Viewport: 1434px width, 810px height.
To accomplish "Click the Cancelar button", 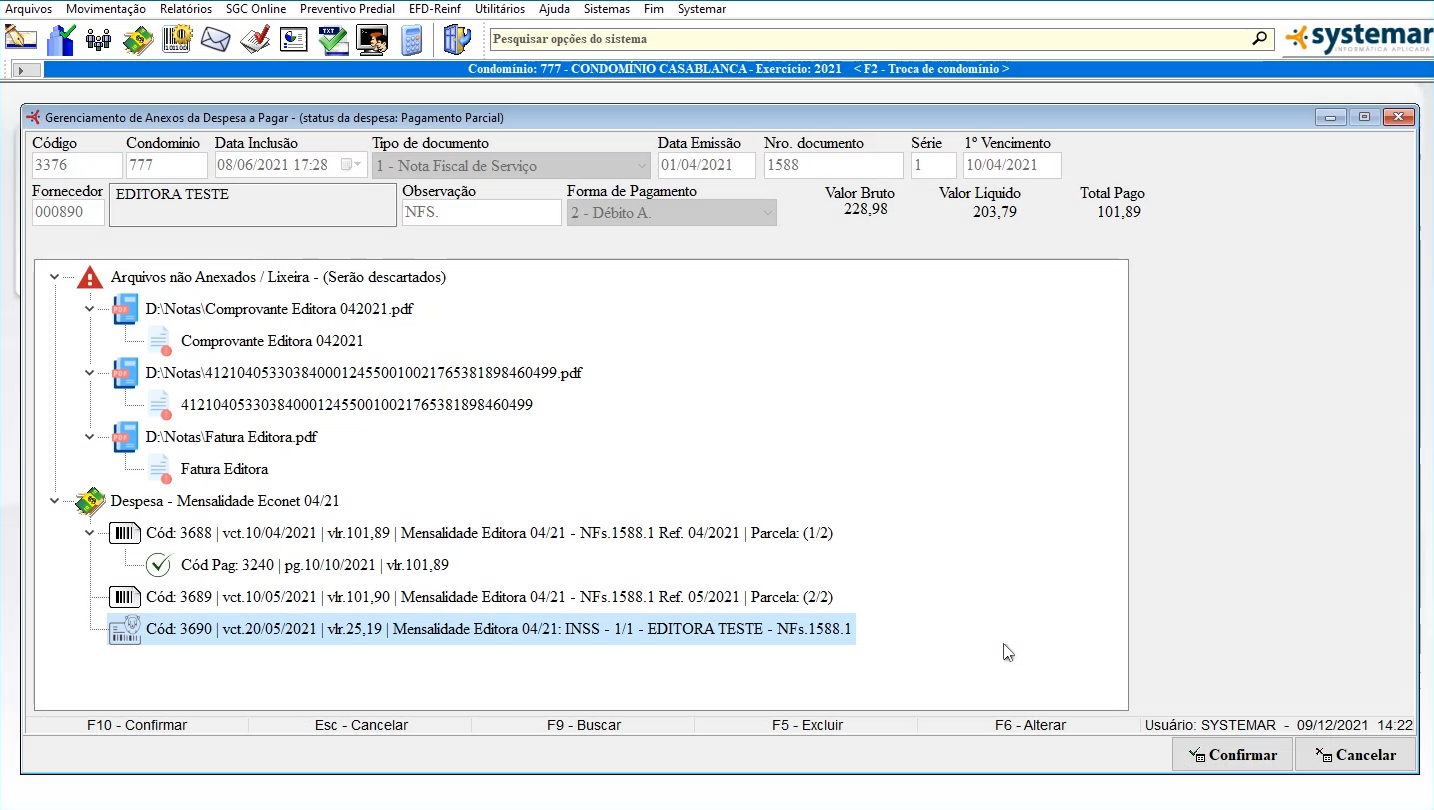I will click(1355, 755).
